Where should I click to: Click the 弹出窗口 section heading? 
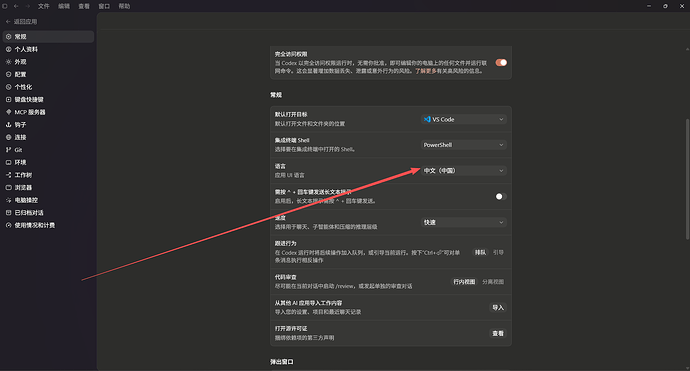point(282,362)
